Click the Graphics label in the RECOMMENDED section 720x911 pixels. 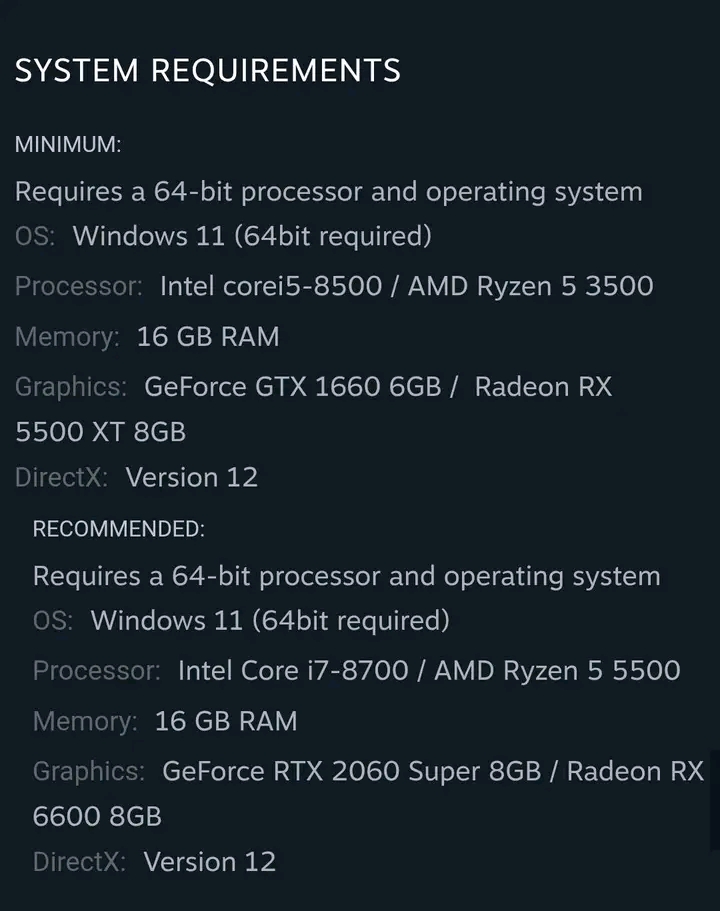89,771
